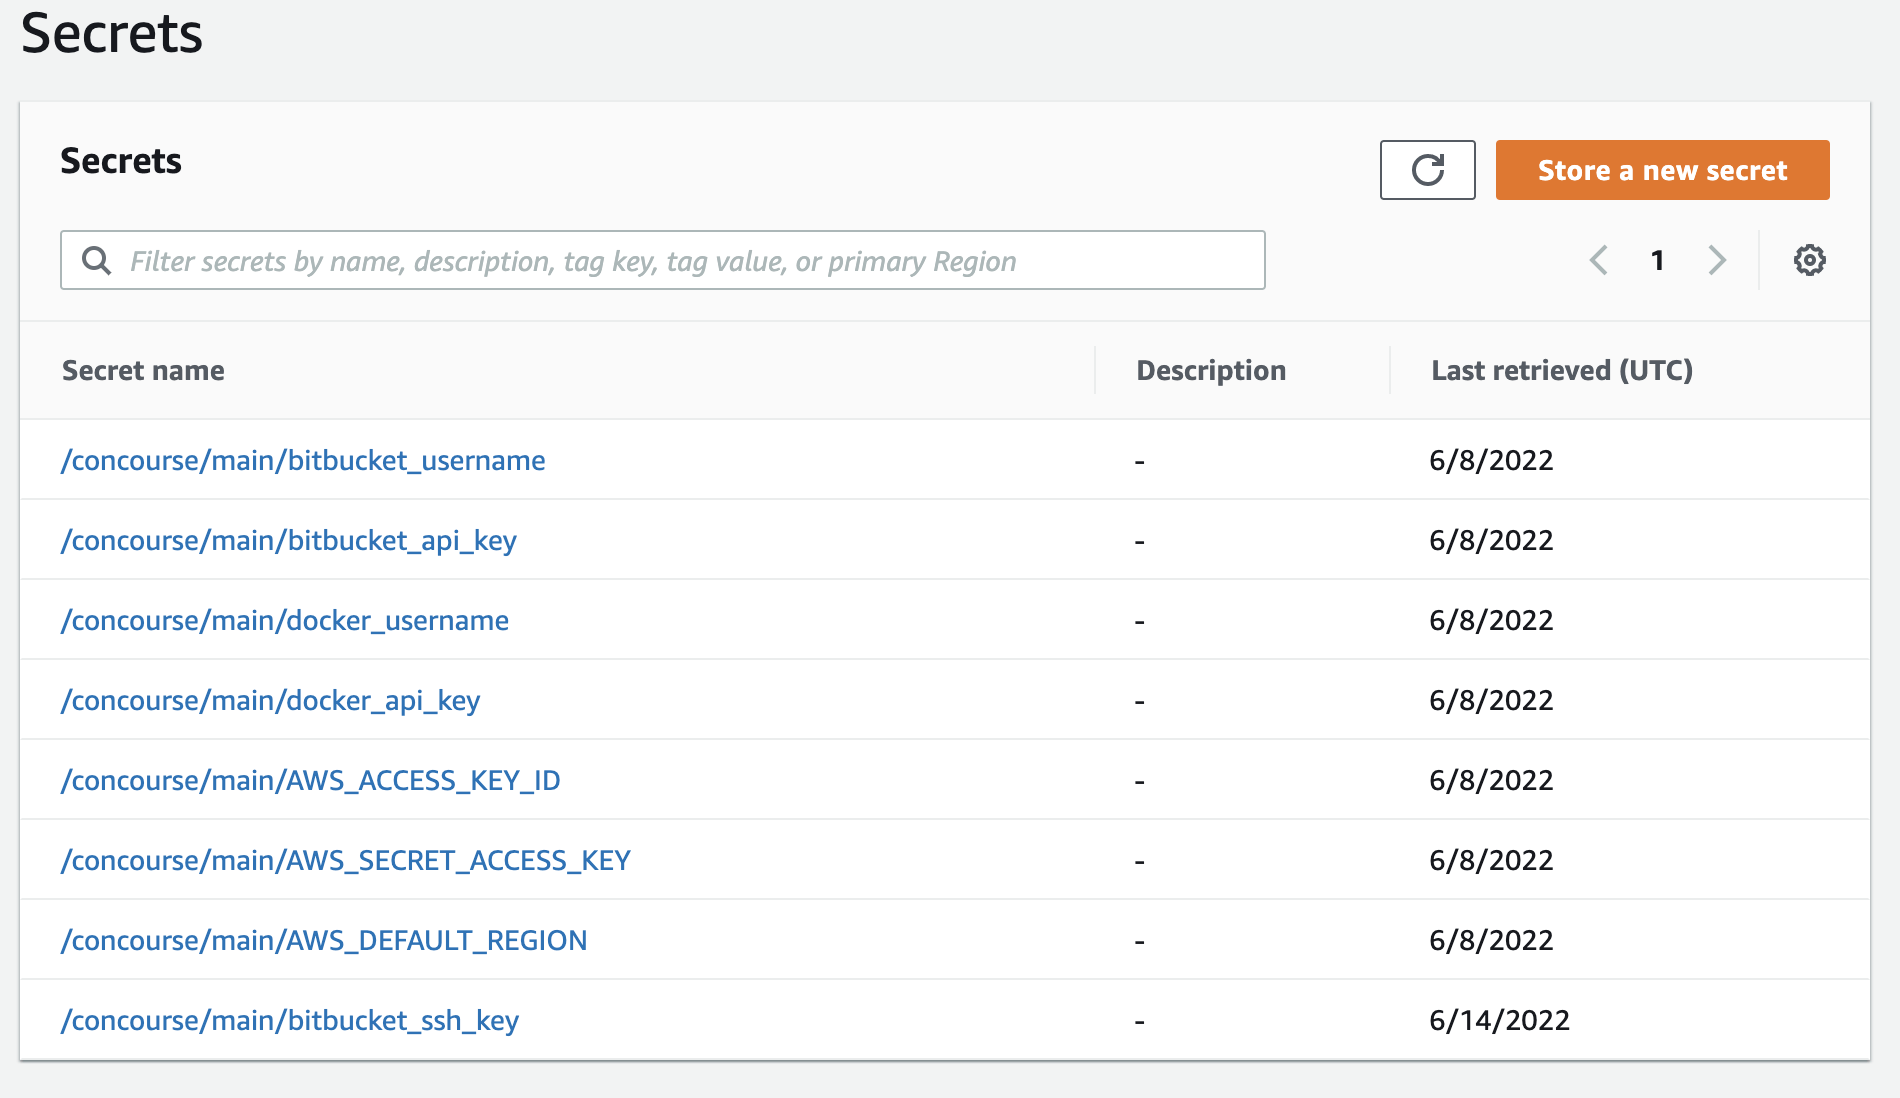Screen dimensions: 1900x1098
Task: Sort by the Last retrieved (UTC) column header
Action: (x=1562, y=370)
